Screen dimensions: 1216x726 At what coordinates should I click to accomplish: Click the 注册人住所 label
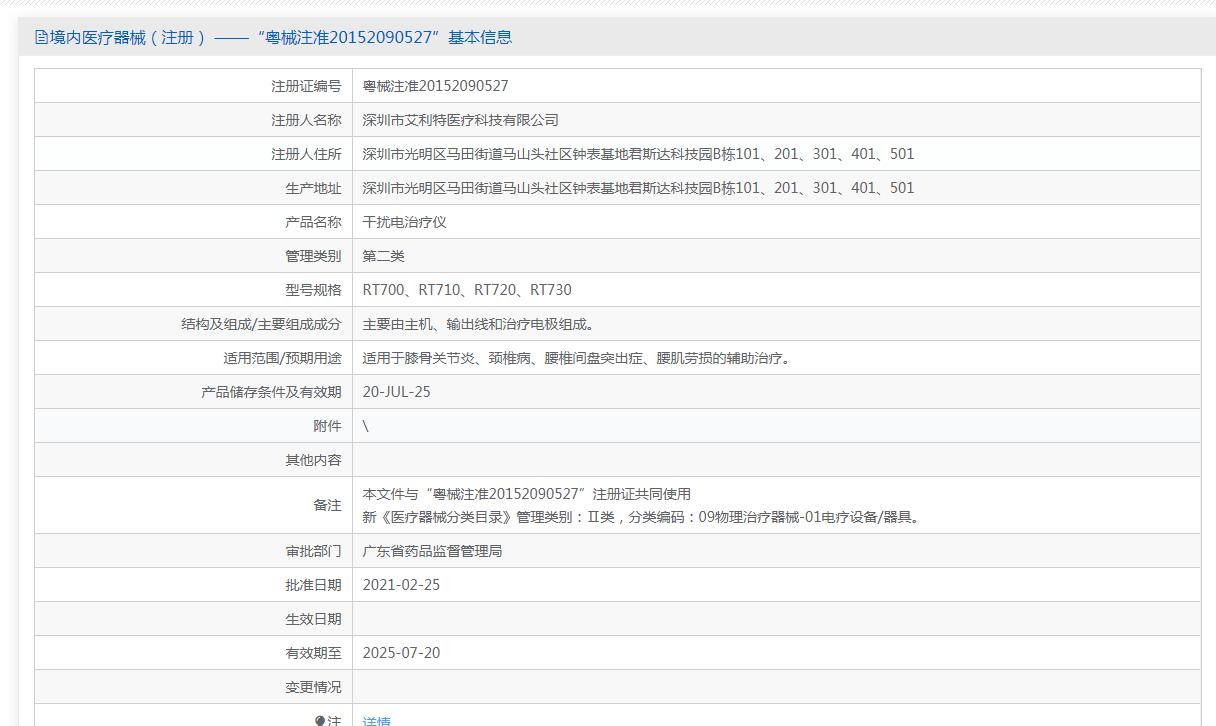click(306, 154)
